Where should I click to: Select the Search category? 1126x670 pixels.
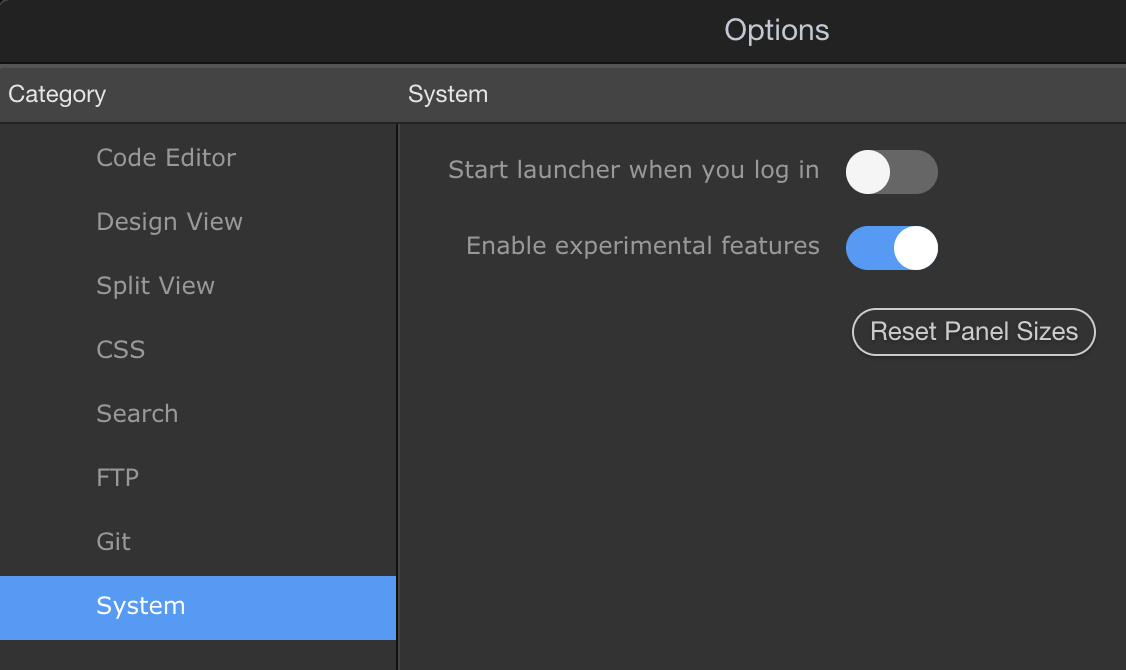[x=137, y=414]
